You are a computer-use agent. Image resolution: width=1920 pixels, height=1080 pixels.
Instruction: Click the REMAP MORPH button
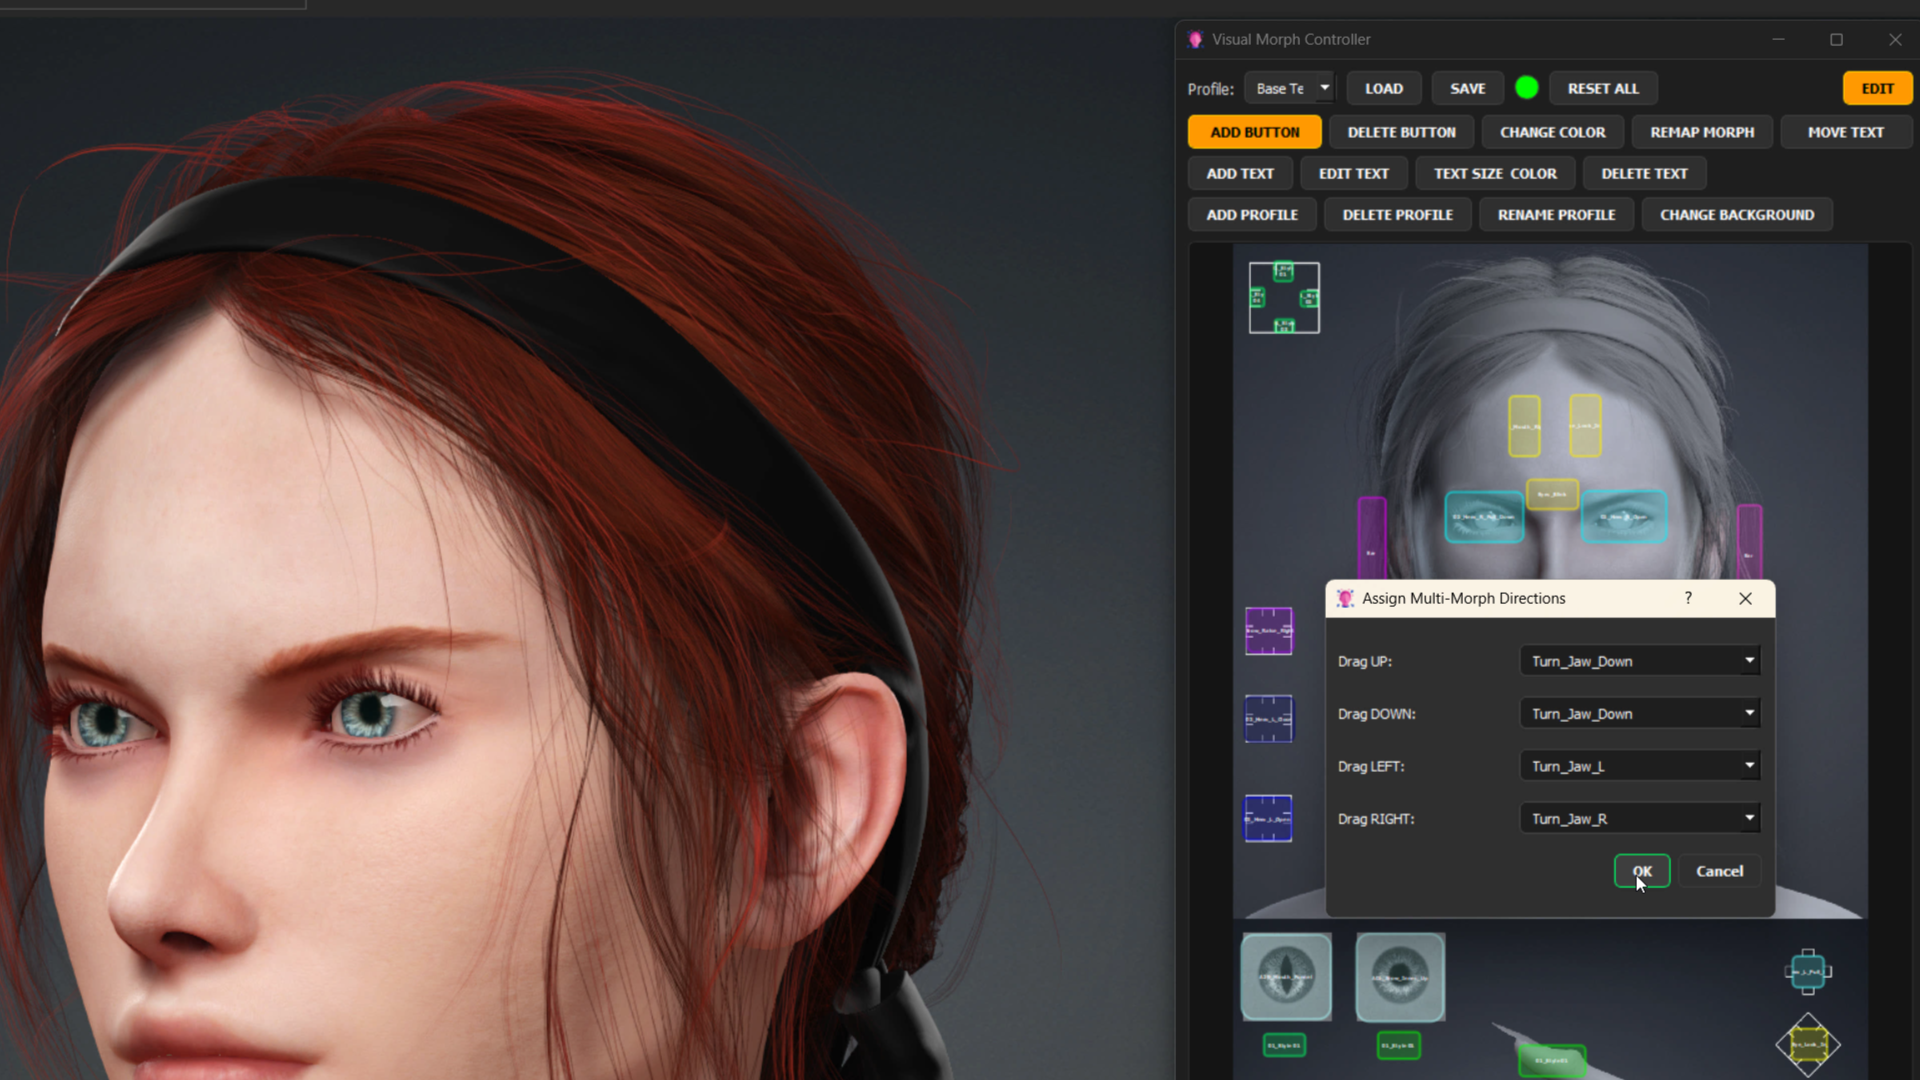click(1702, 132)
